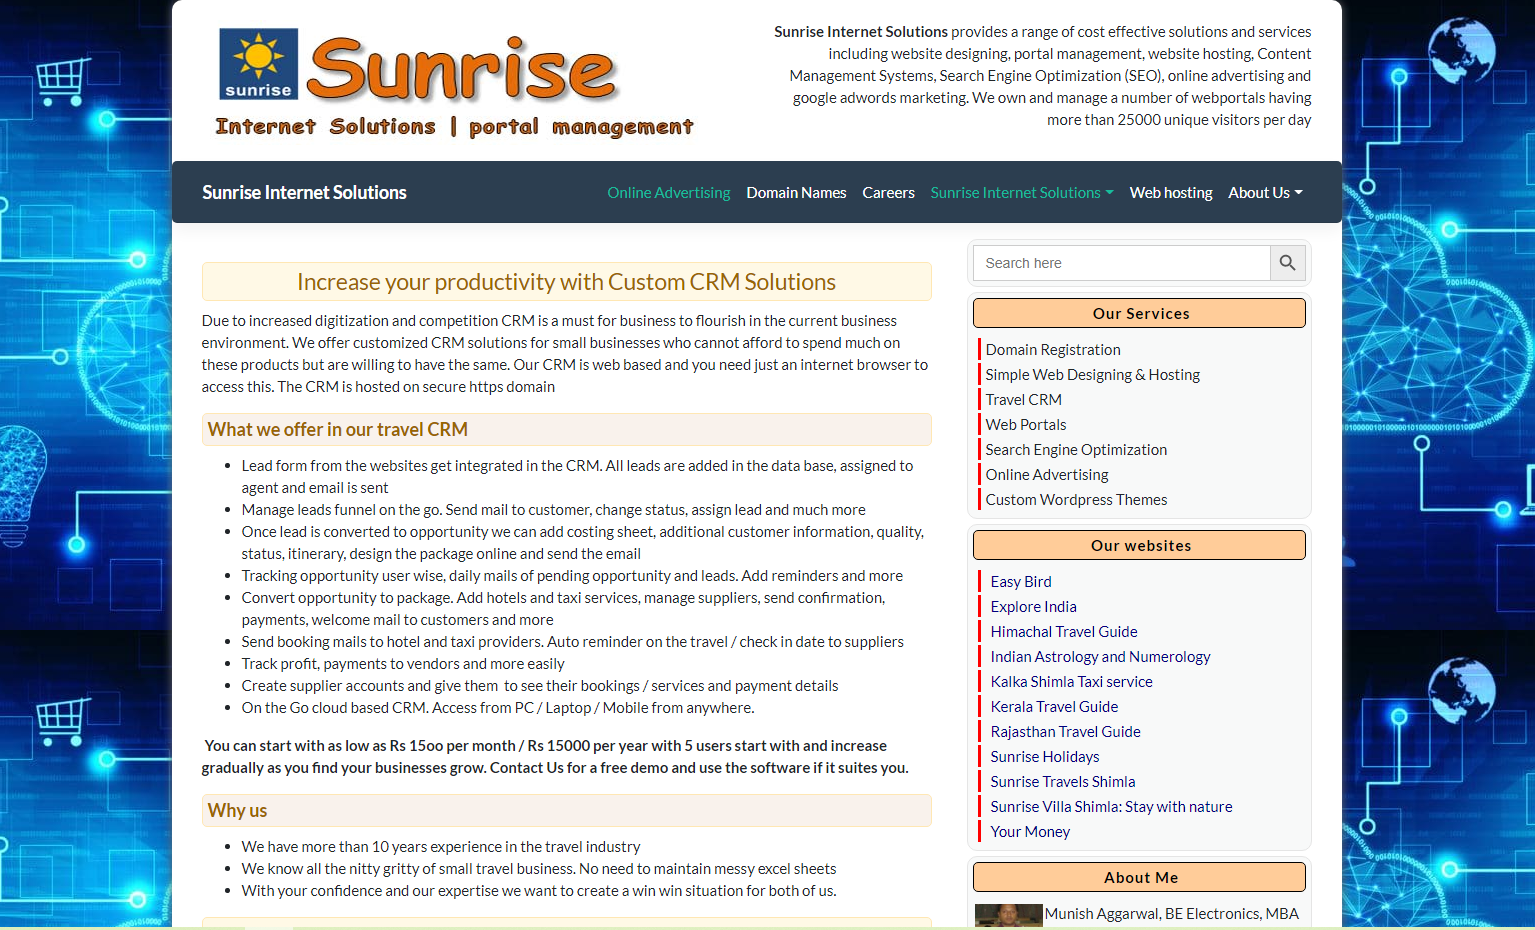
Task: Visit the Sunrise Travels Shimla link
Action: click(1063, 782)
